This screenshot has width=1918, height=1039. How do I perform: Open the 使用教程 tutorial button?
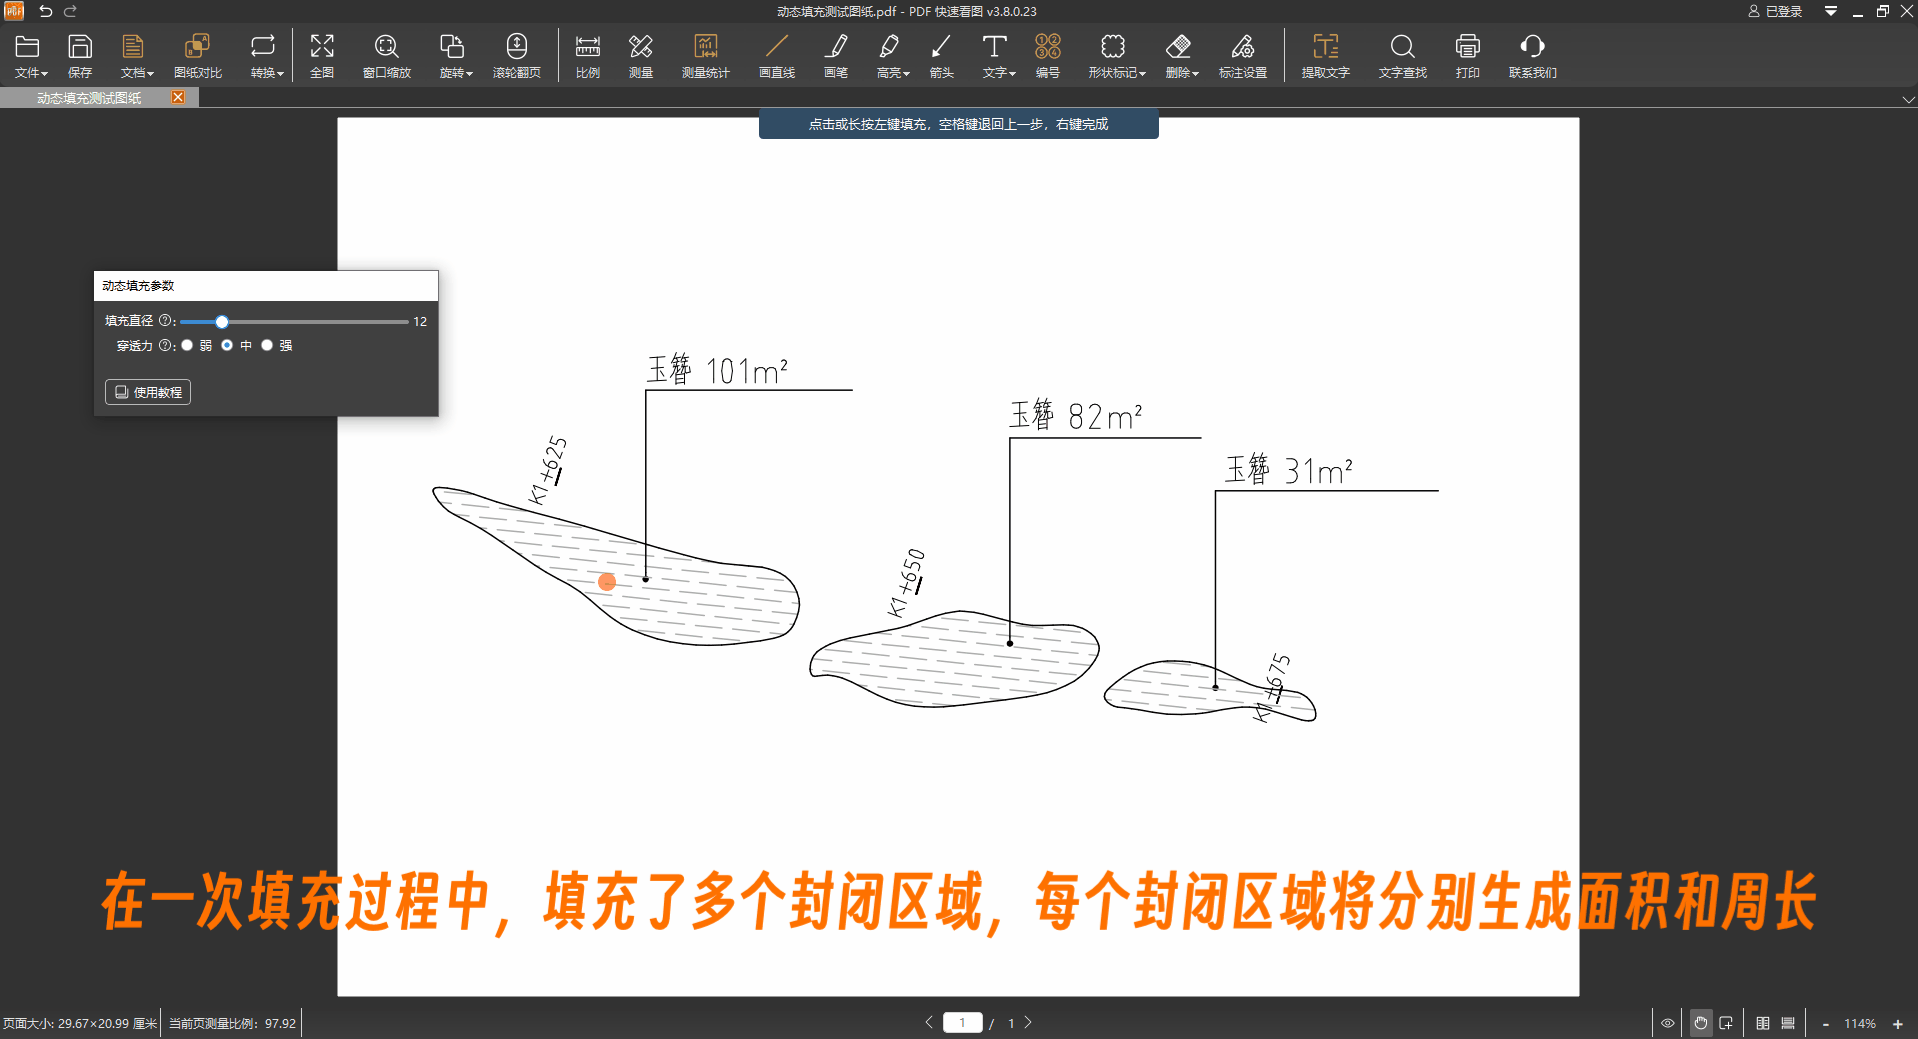point(147,391)
